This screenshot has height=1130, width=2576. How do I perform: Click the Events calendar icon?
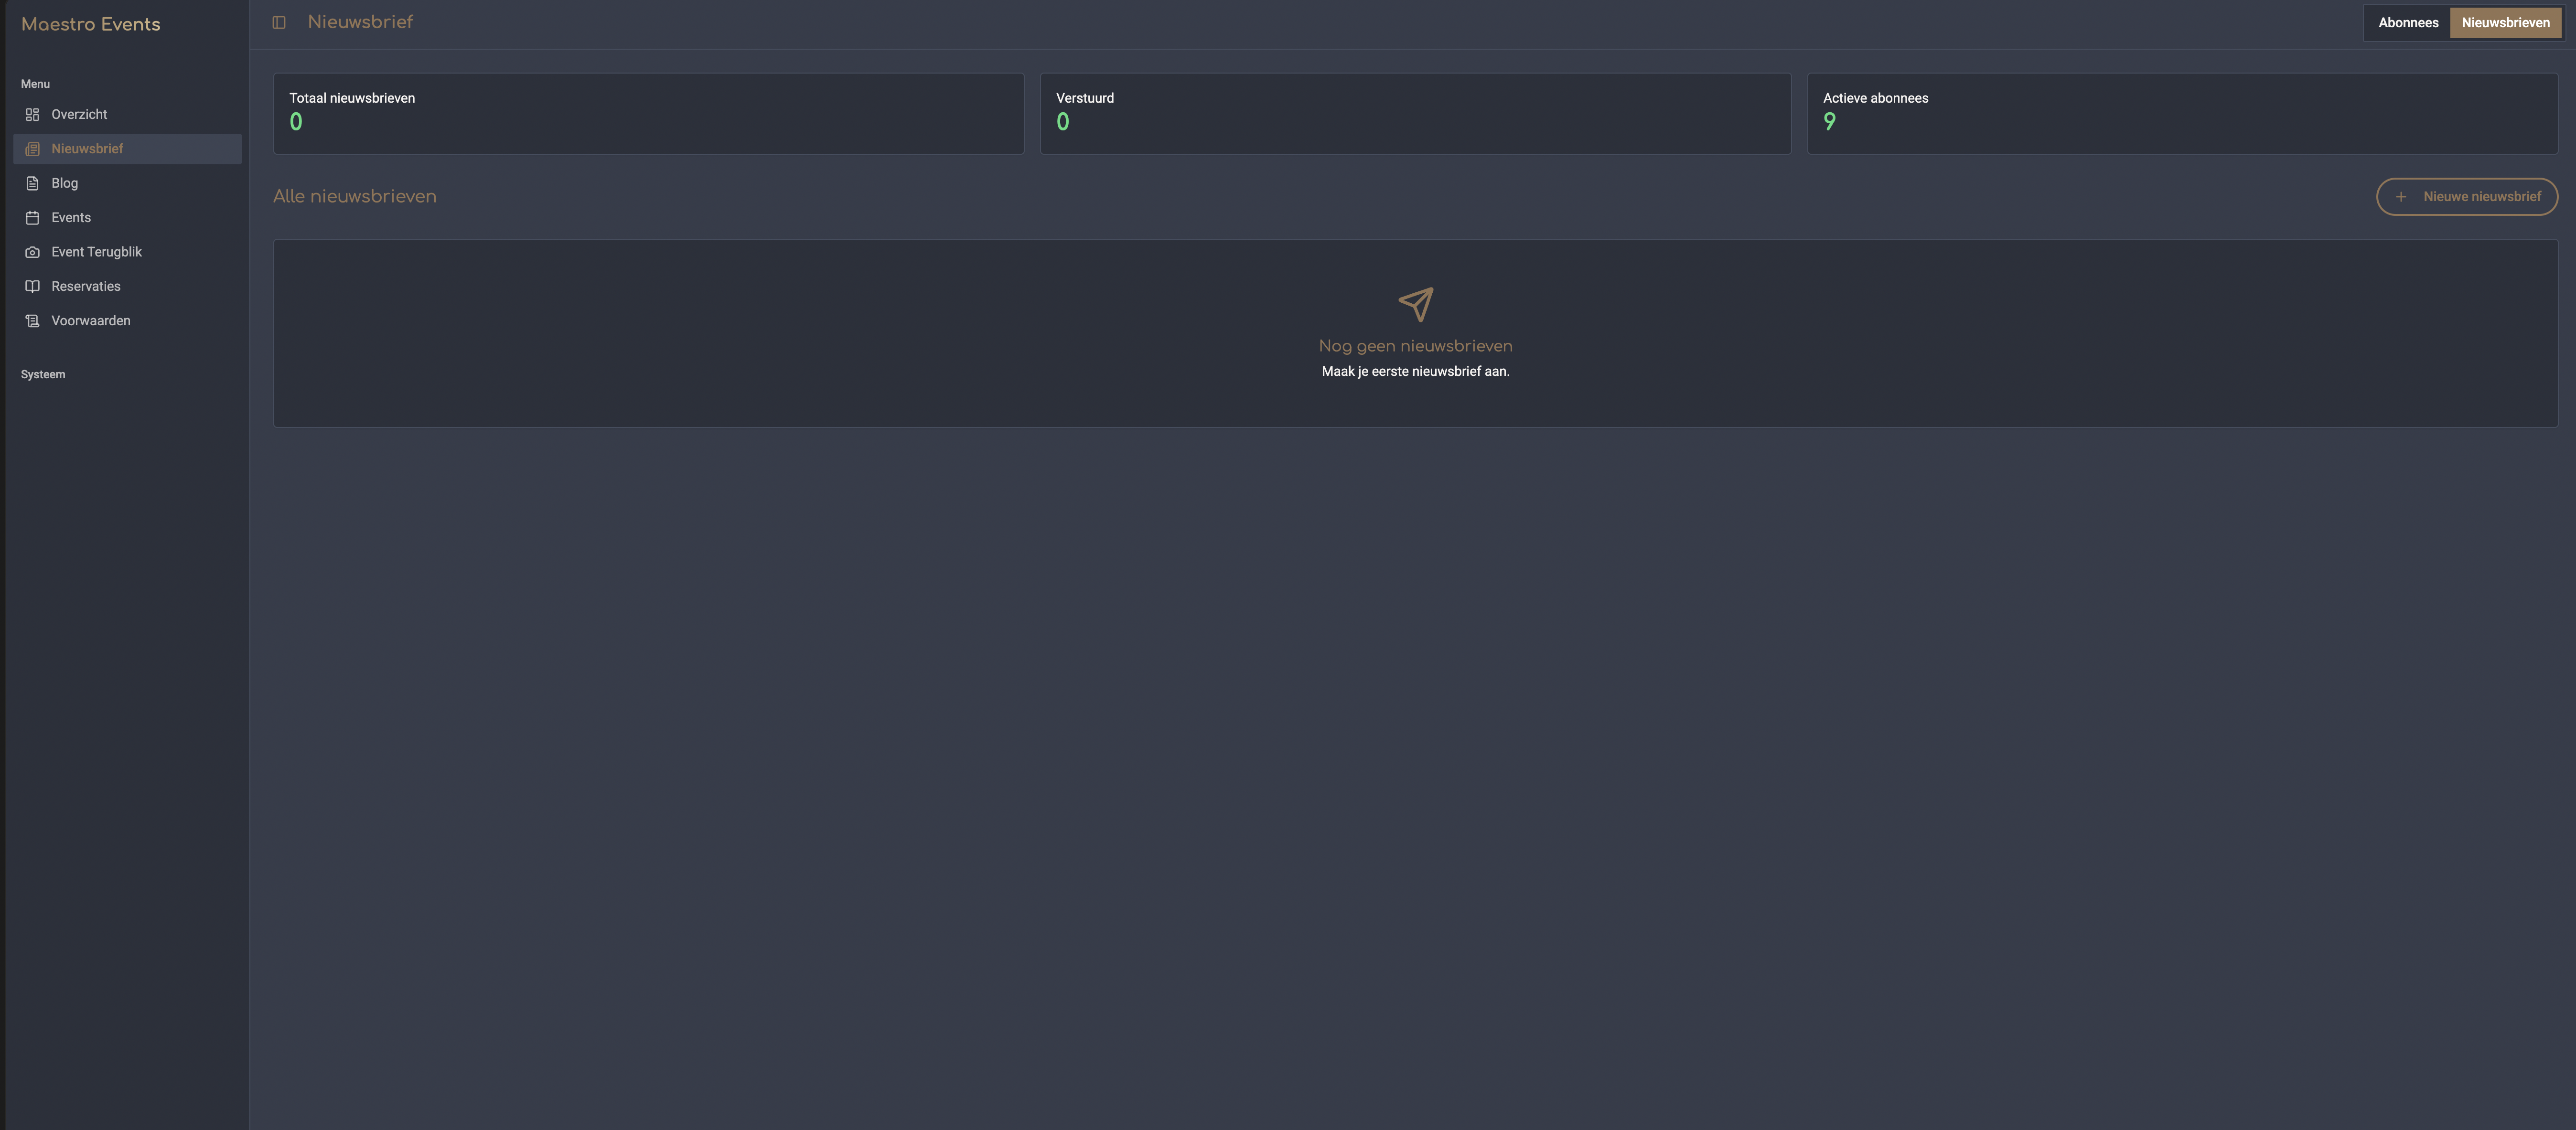[32, 218]
